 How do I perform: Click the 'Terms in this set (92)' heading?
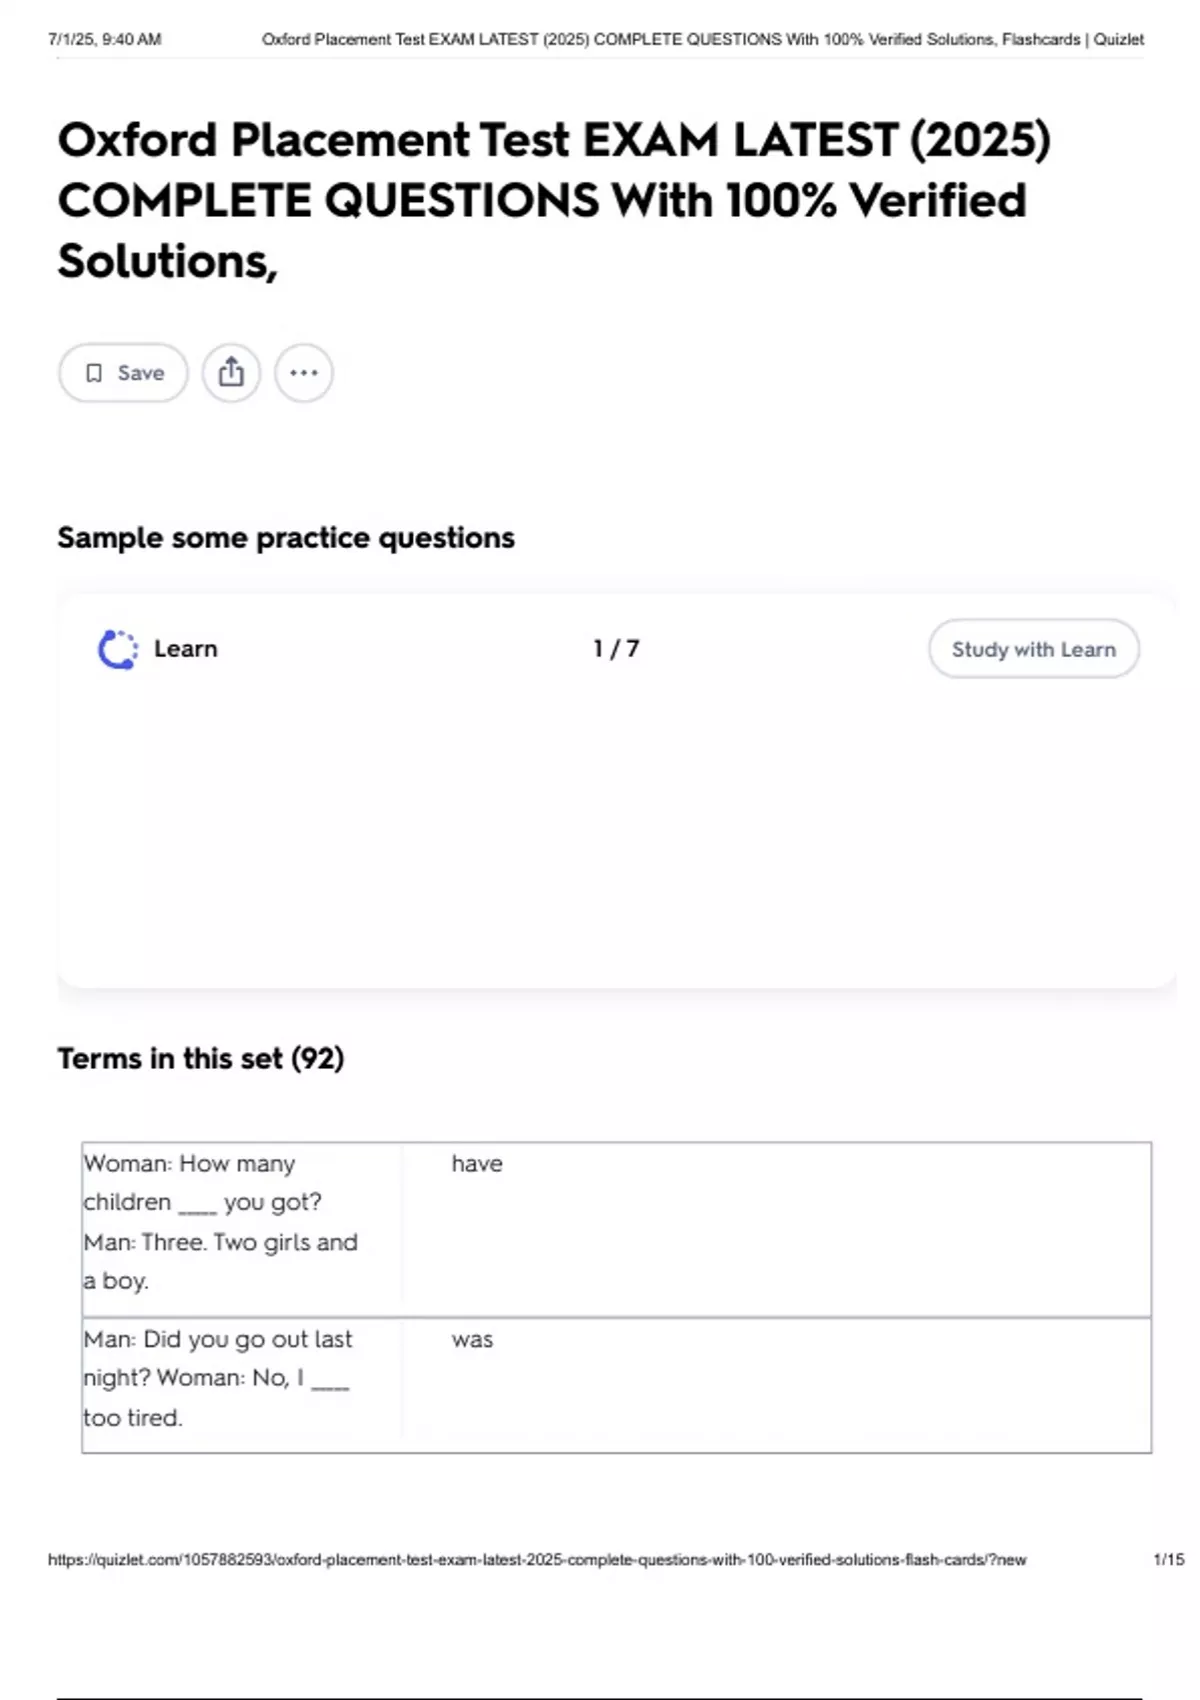click(x=201, y=1058)
